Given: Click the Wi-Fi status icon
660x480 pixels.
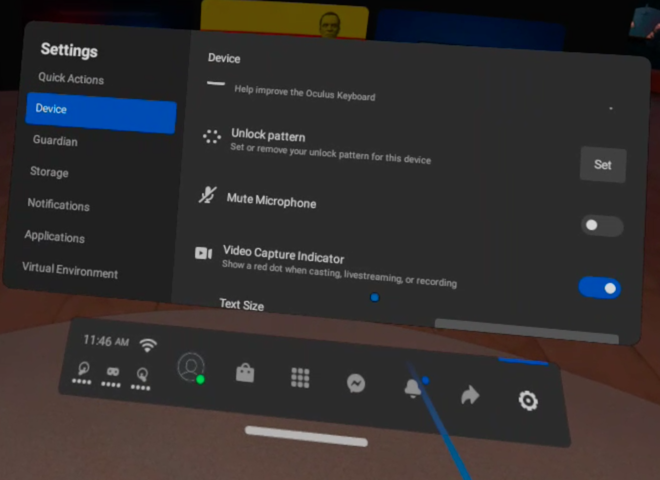Looking at the screenshot, I should coord(148,346).
